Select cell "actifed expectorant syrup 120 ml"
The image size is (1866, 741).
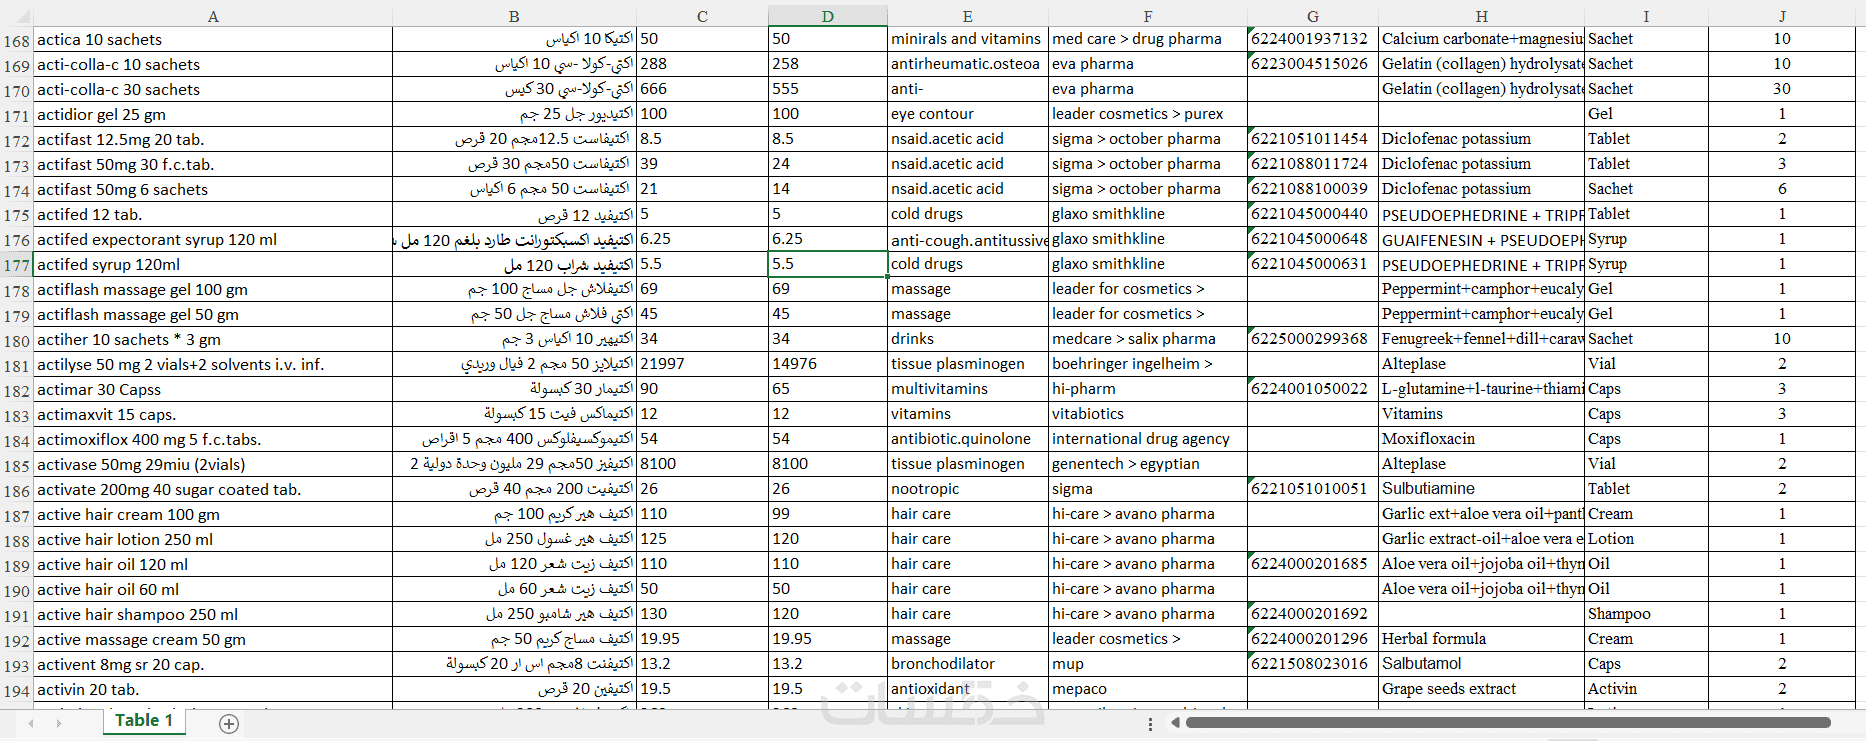point(213,240)
